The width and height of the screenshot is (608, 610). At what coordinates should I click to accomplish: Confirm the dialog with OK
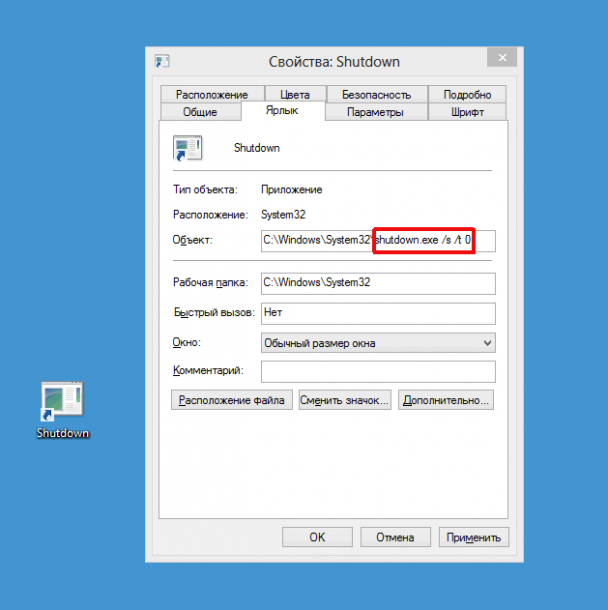coord(317,538)
